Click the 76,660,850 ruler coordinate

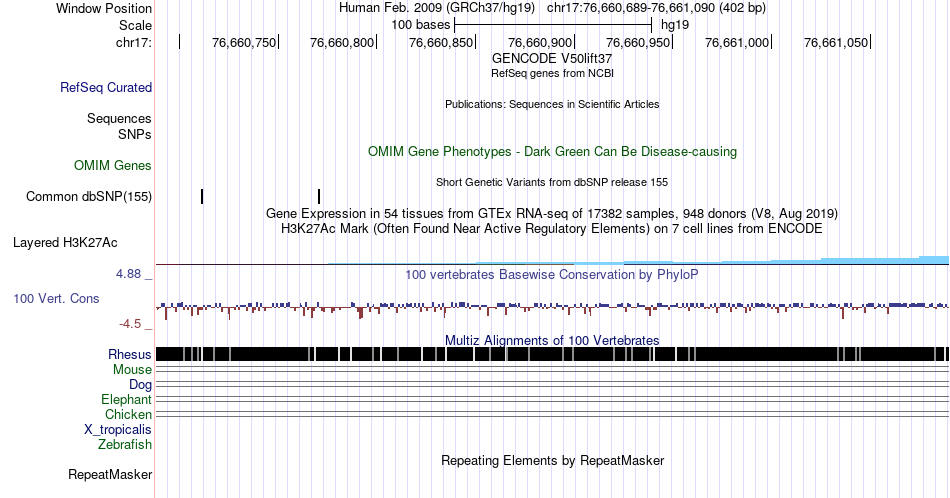[x=441, y=42]
